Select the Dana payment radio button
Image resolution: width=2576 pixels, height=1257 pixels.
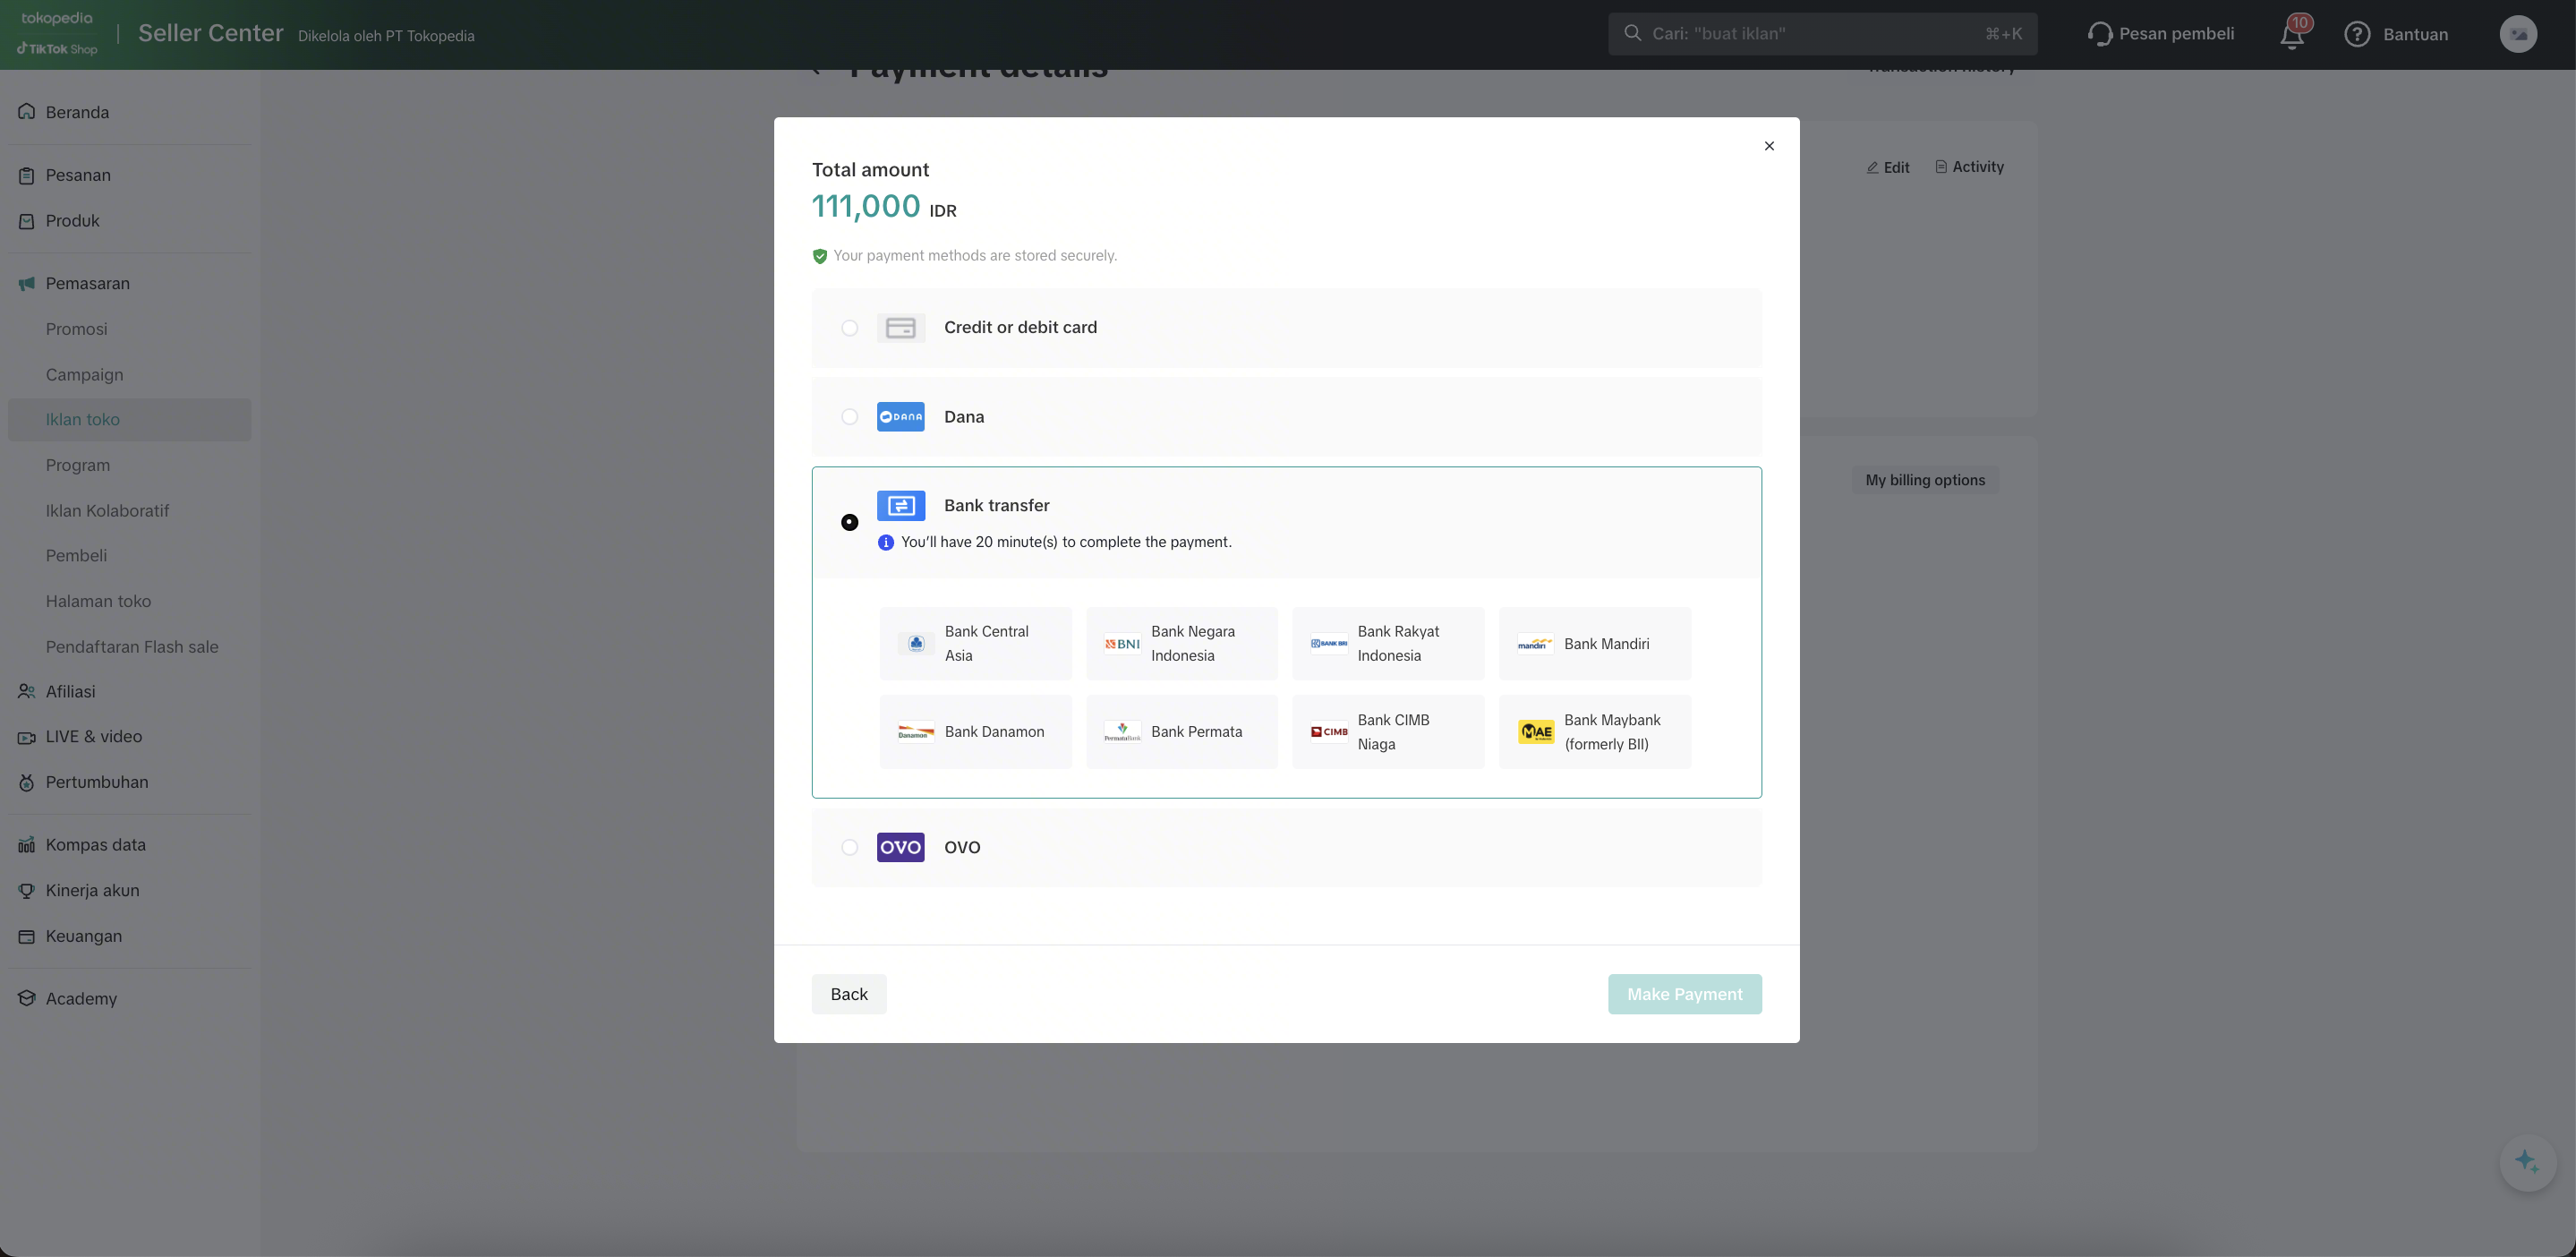849,417
